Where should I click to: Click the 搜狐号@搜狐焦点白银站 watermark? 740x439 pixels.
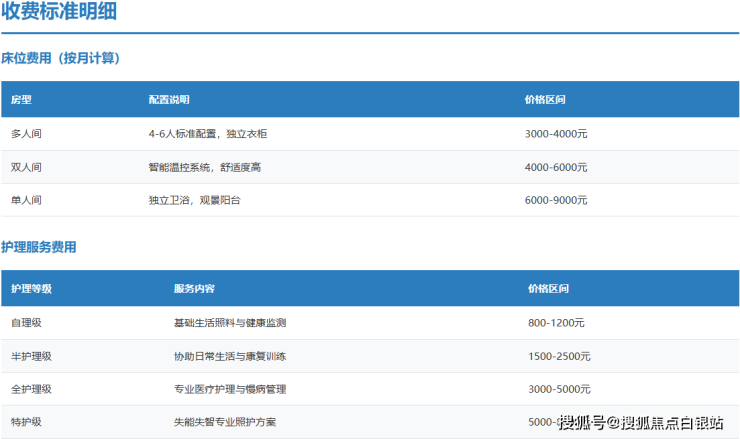[x=641, y=423]
